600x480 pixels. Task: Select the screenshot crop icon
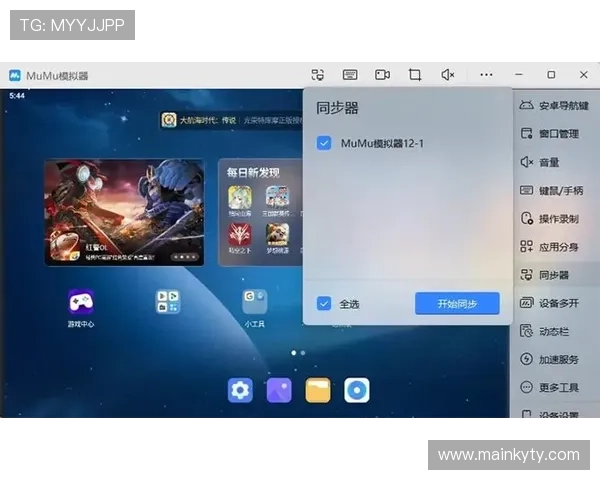point(414,75)
